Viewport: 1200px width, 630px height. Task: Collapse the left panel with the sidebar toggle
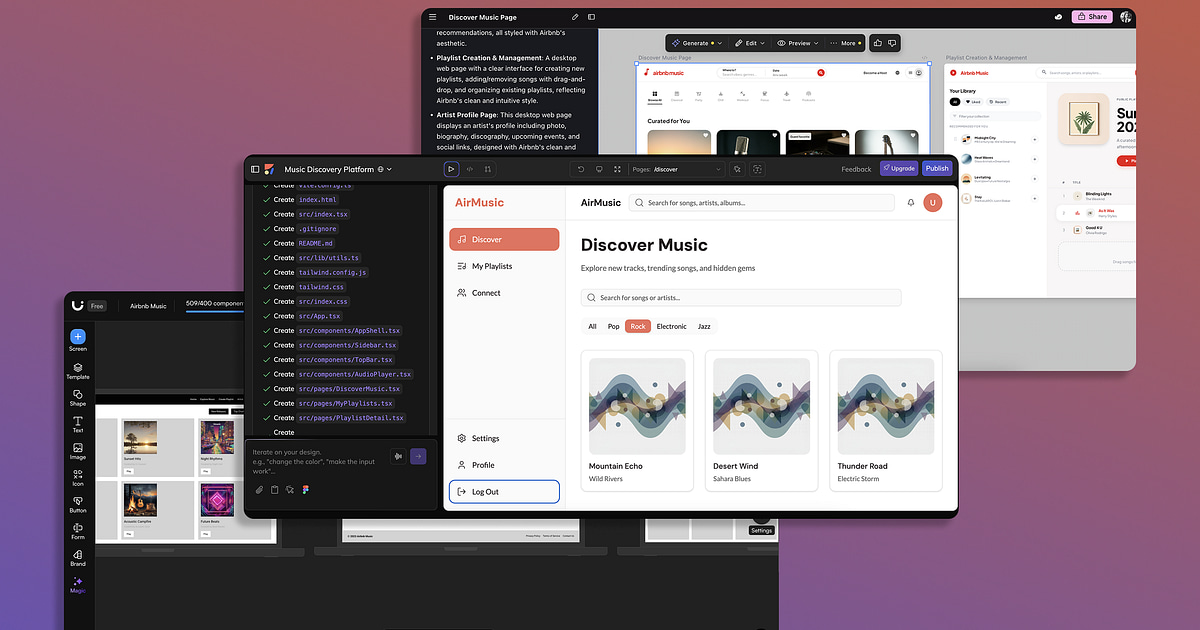255,168
